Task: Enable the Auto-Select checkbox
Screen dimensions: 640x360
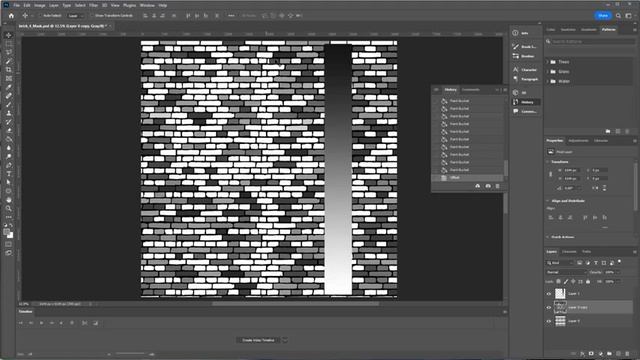Action: point(40,16)
